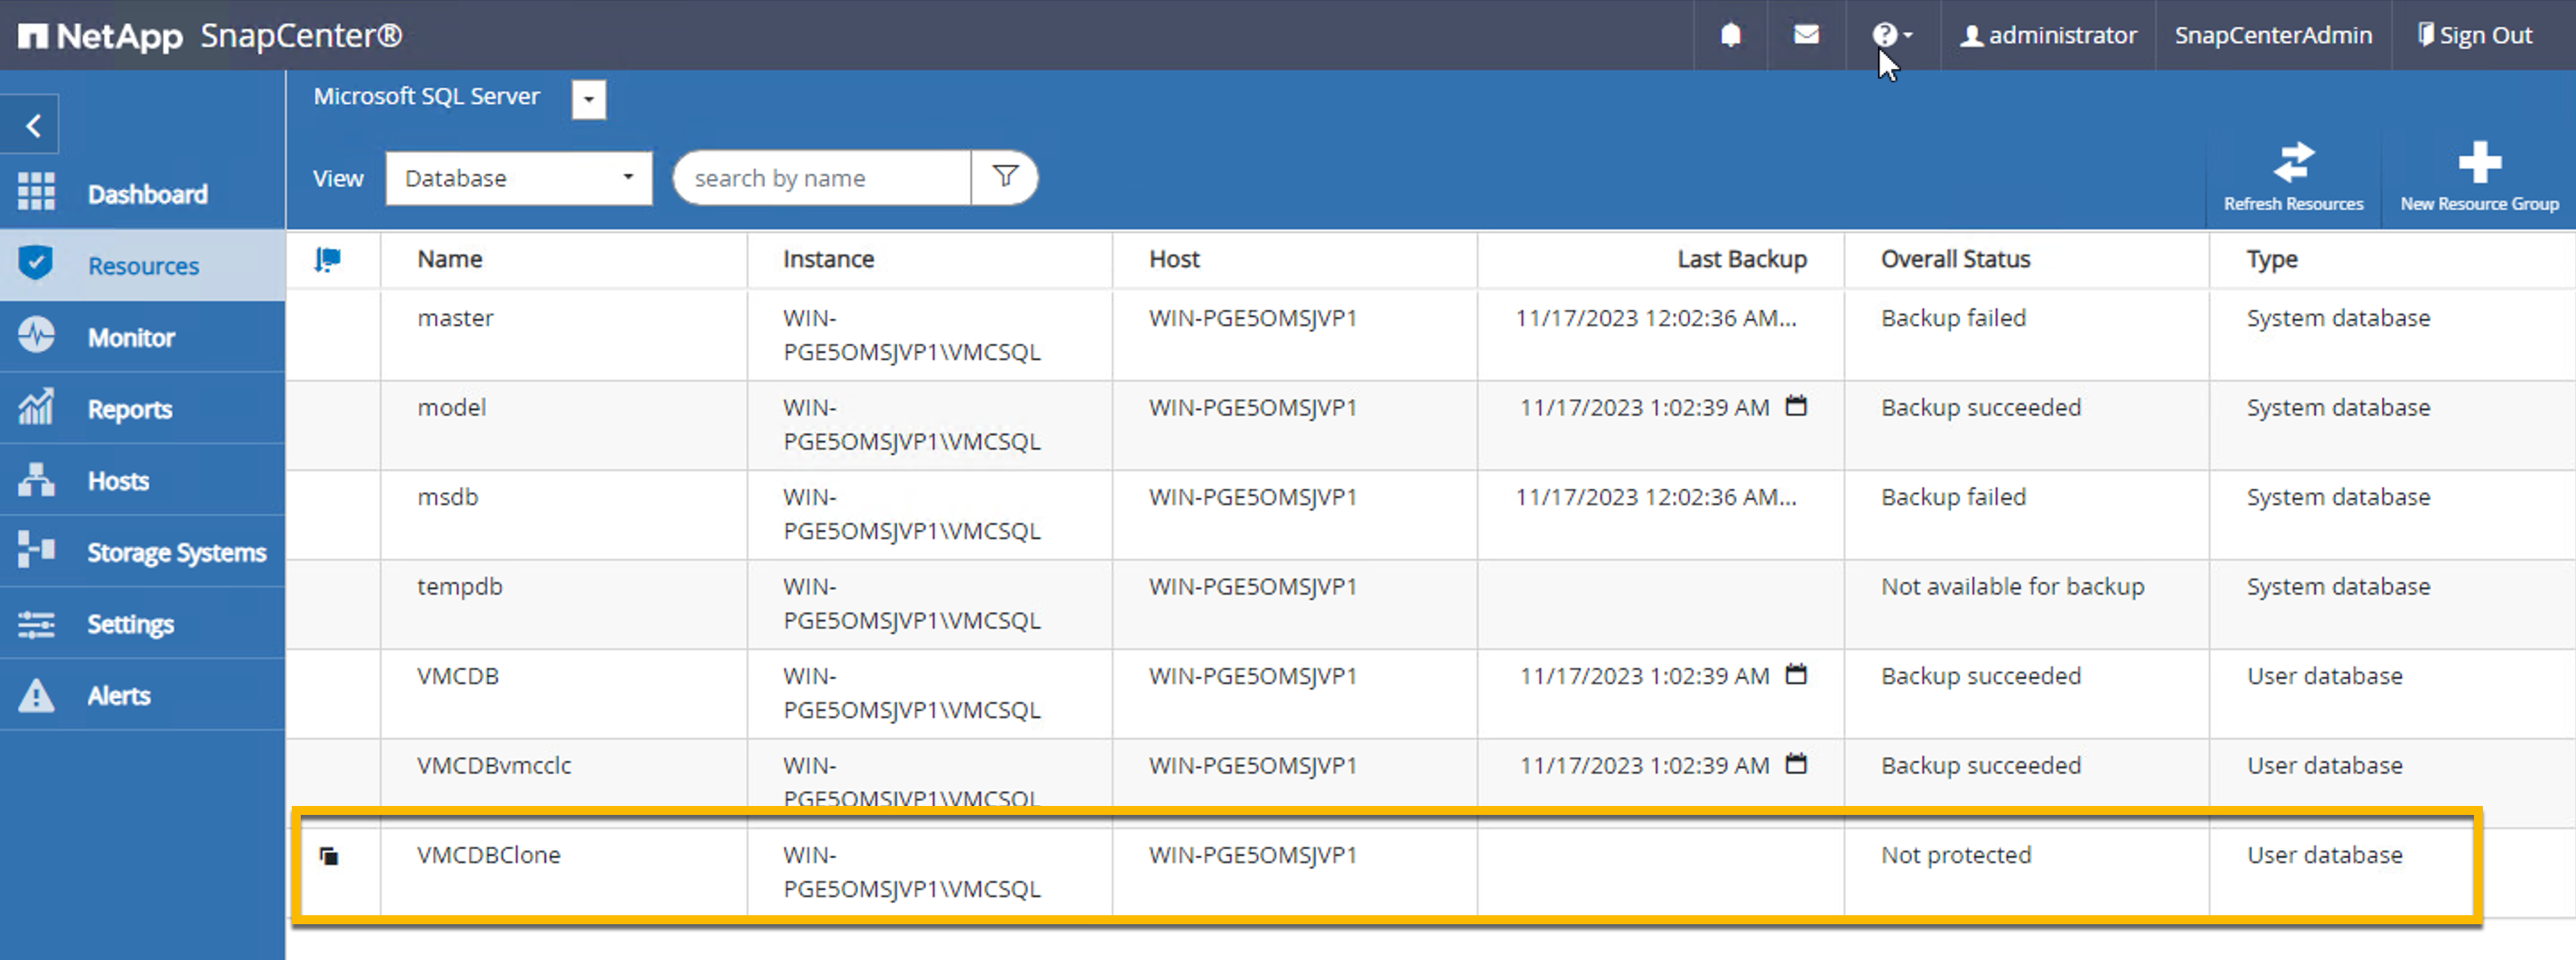2576x960 pixels.
Task: Click 'Backup failed' status in master row
Action: (1953, 318)
